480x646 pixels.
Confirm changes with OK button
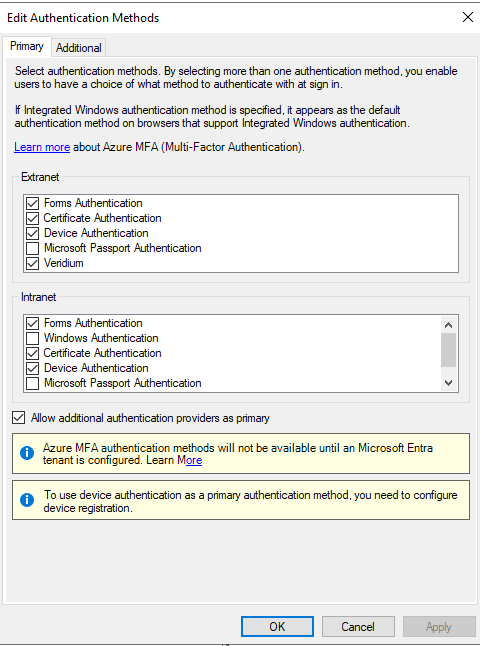(277, 627)
